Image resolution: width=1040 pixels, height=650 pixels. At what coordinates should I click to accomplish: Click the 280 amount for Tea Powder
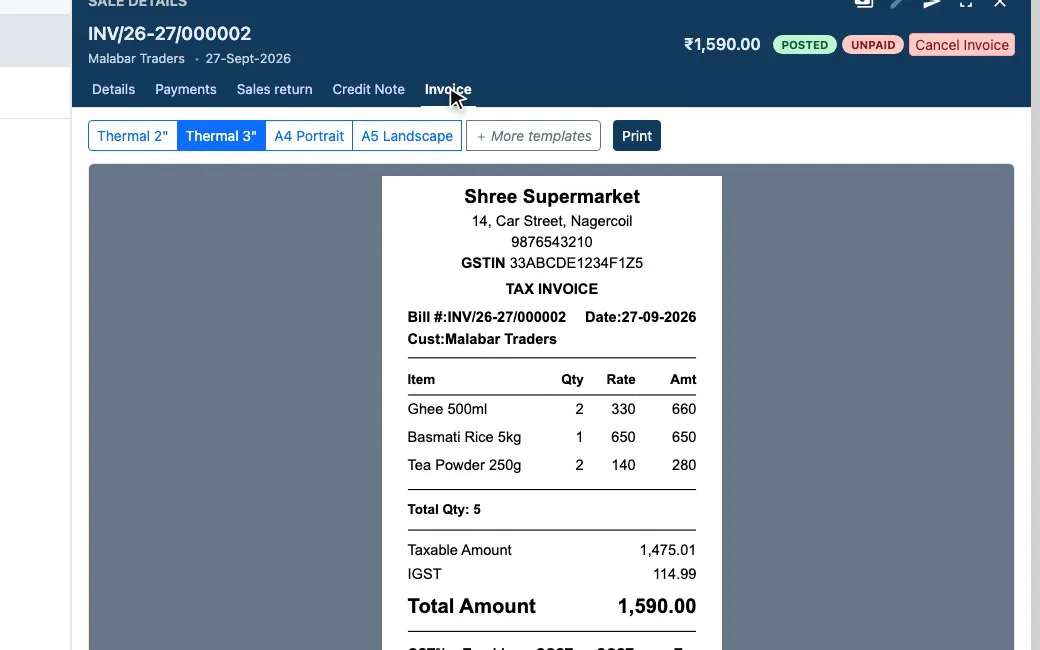coord(684,465)
